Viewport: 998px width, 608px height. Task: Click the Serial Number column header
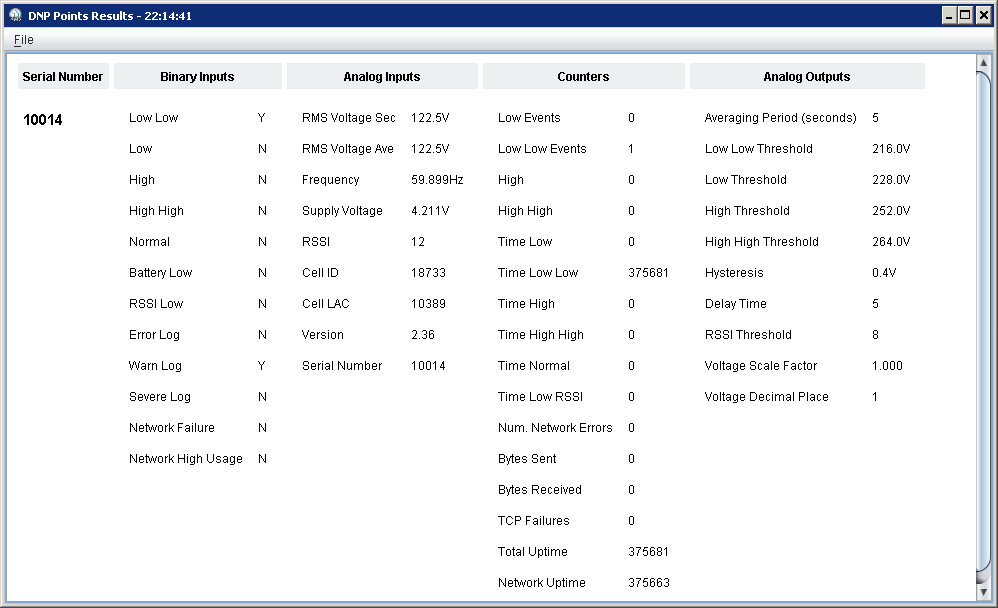[63, 76]
